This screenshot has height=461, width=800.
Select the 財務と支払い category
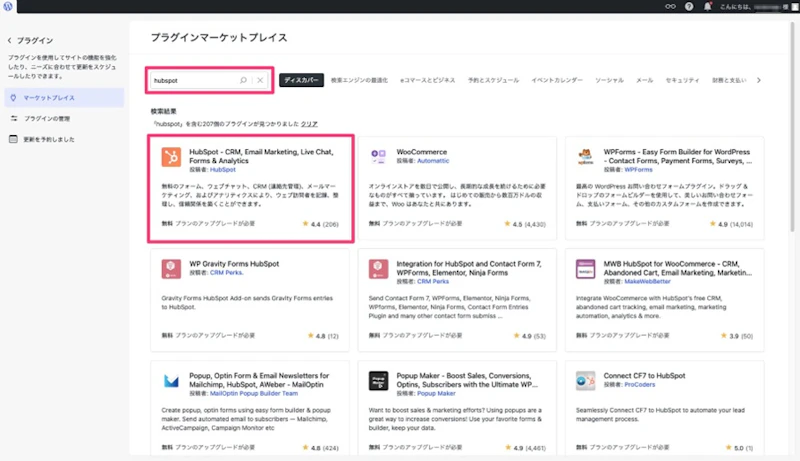pos(729,80)
